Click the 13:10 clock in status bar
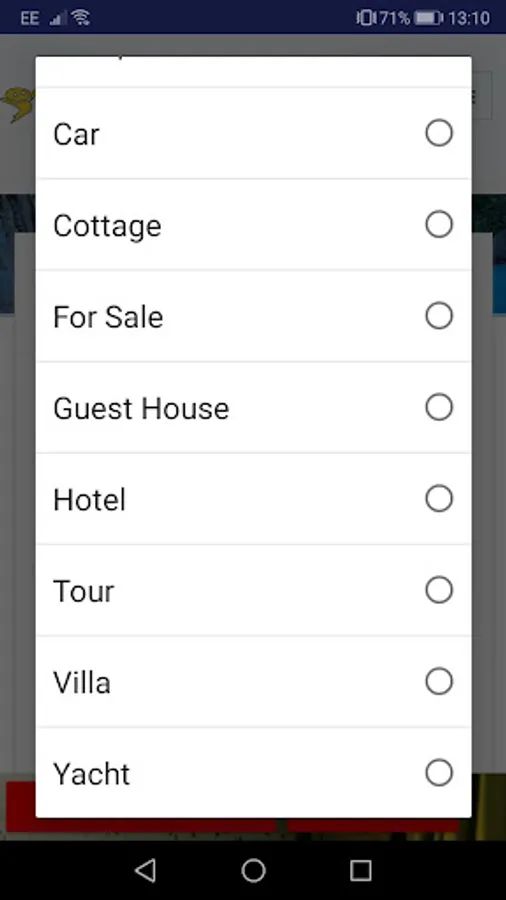 point(469,18)
